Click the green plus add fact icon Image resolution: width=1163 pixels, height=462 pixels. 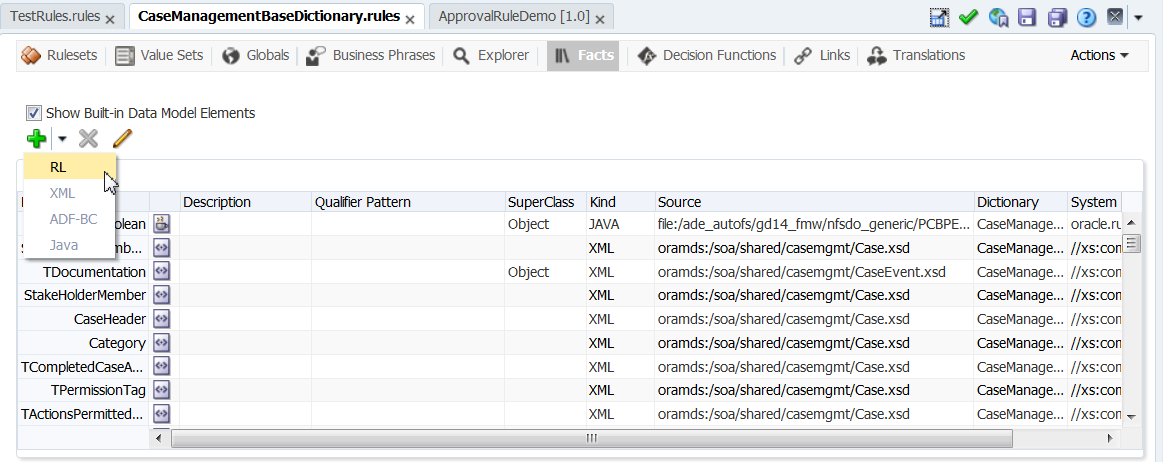[36, 138]
